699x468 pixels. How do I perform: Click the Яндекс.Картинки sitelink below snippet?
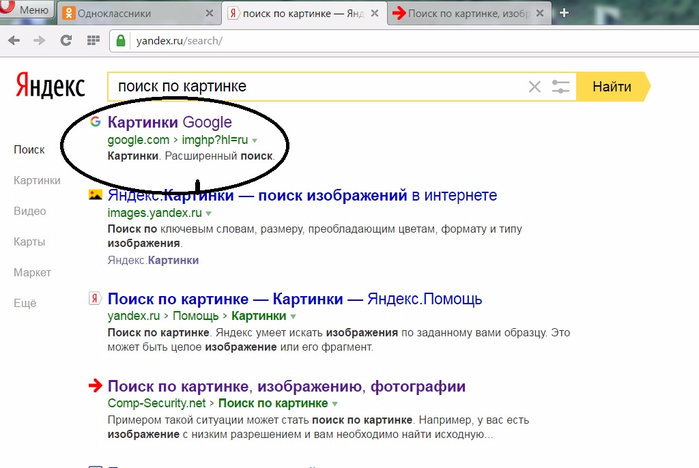[153, 260]
